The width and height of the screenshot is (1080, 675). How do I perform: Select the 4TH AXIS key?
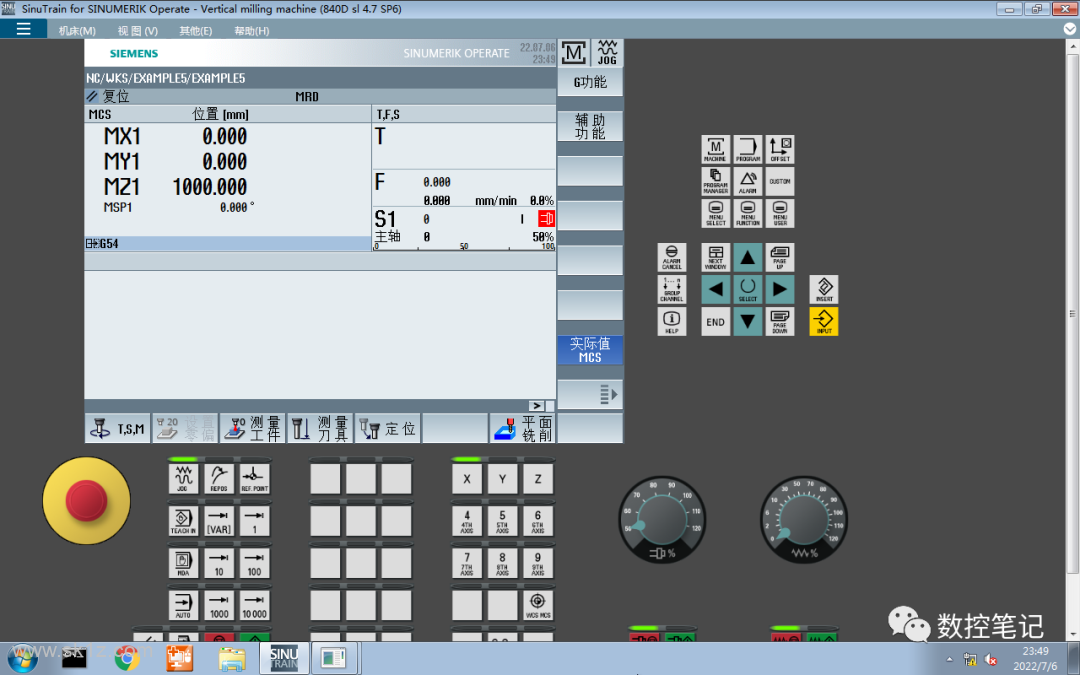click(467, 521)
